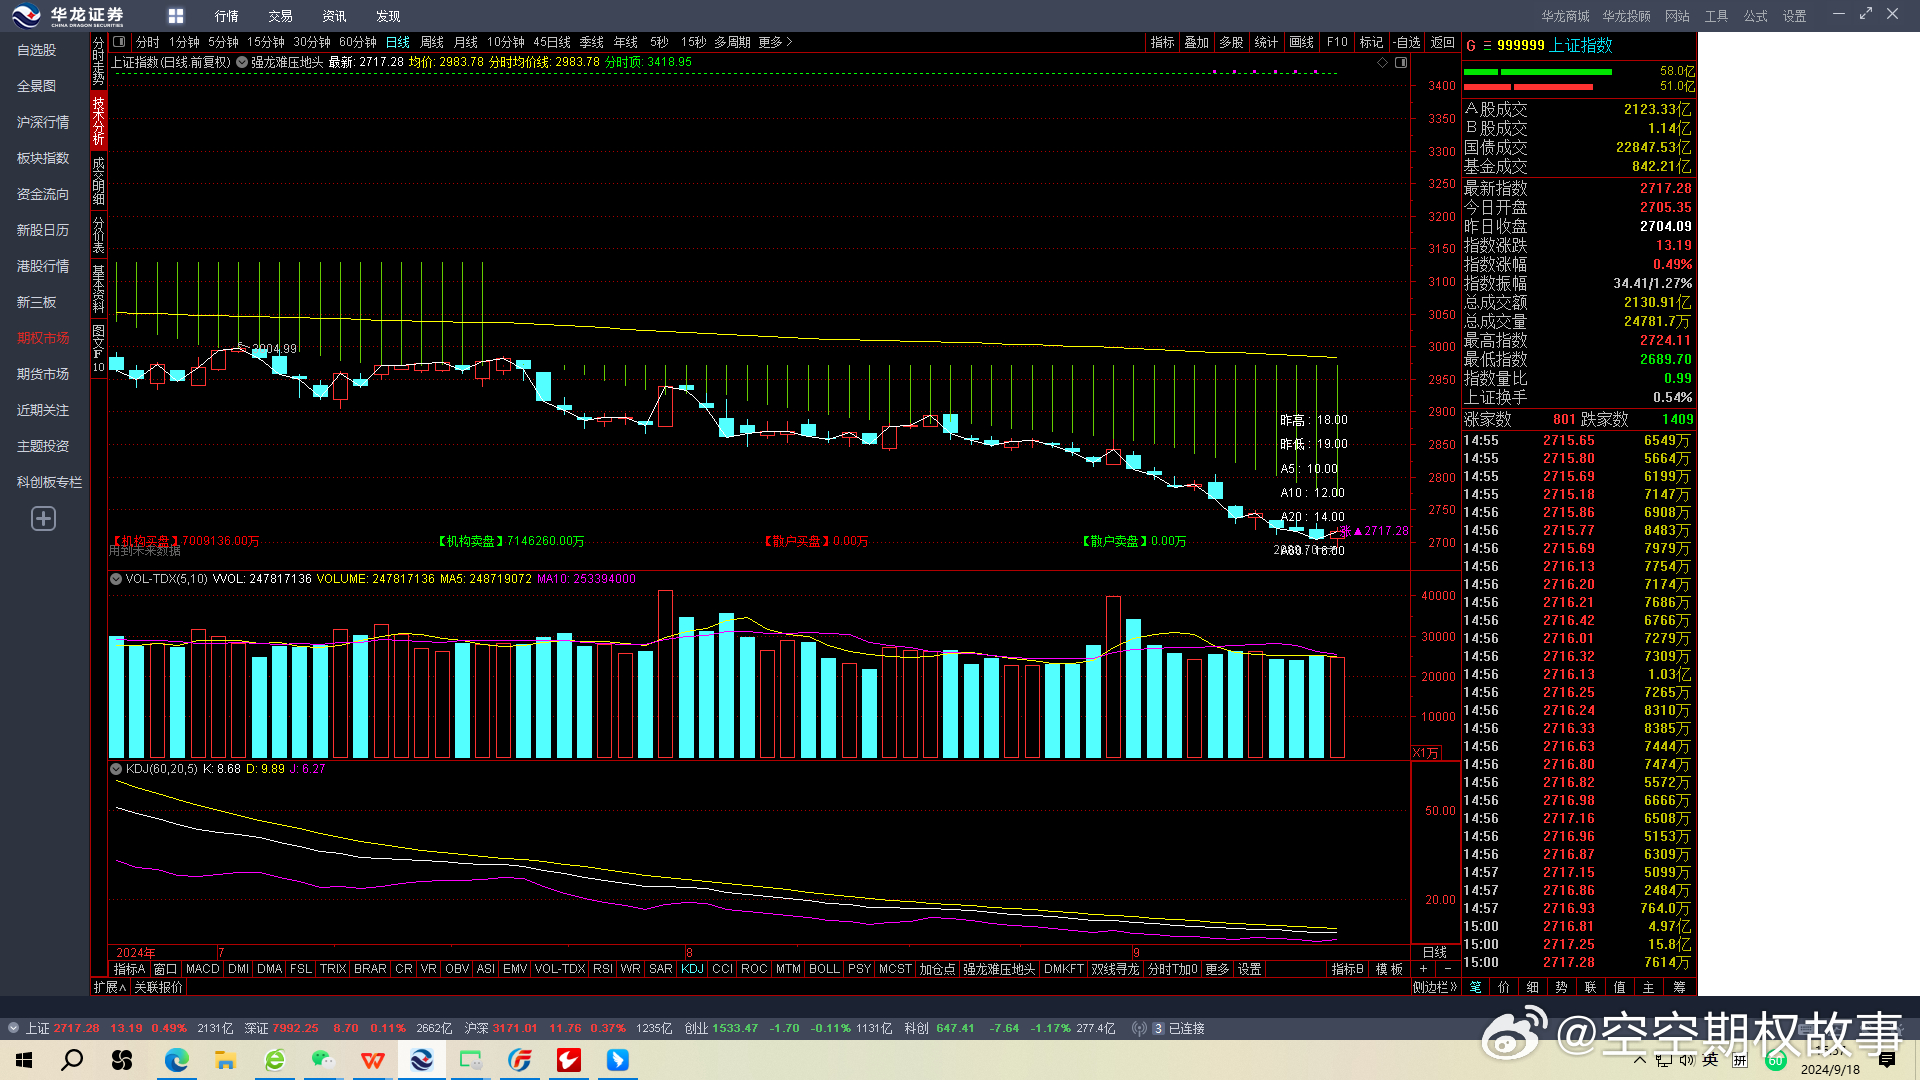1920x1080 pixels.
Task: Click the panel layout icon beside the diamond marker
Action: tap(1401, 62)
